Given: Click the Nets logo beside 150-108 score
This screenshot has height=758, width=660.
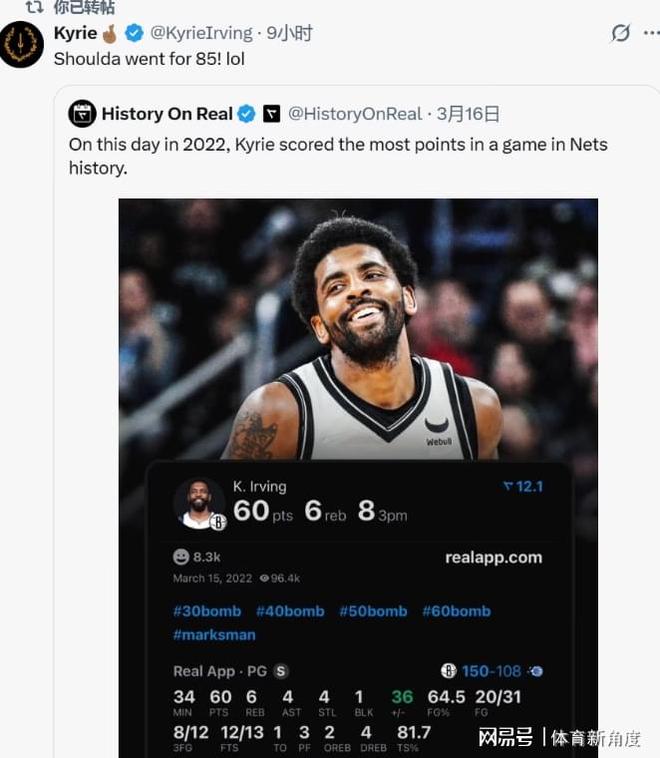Looking at the screenshot, I should 448,671.
